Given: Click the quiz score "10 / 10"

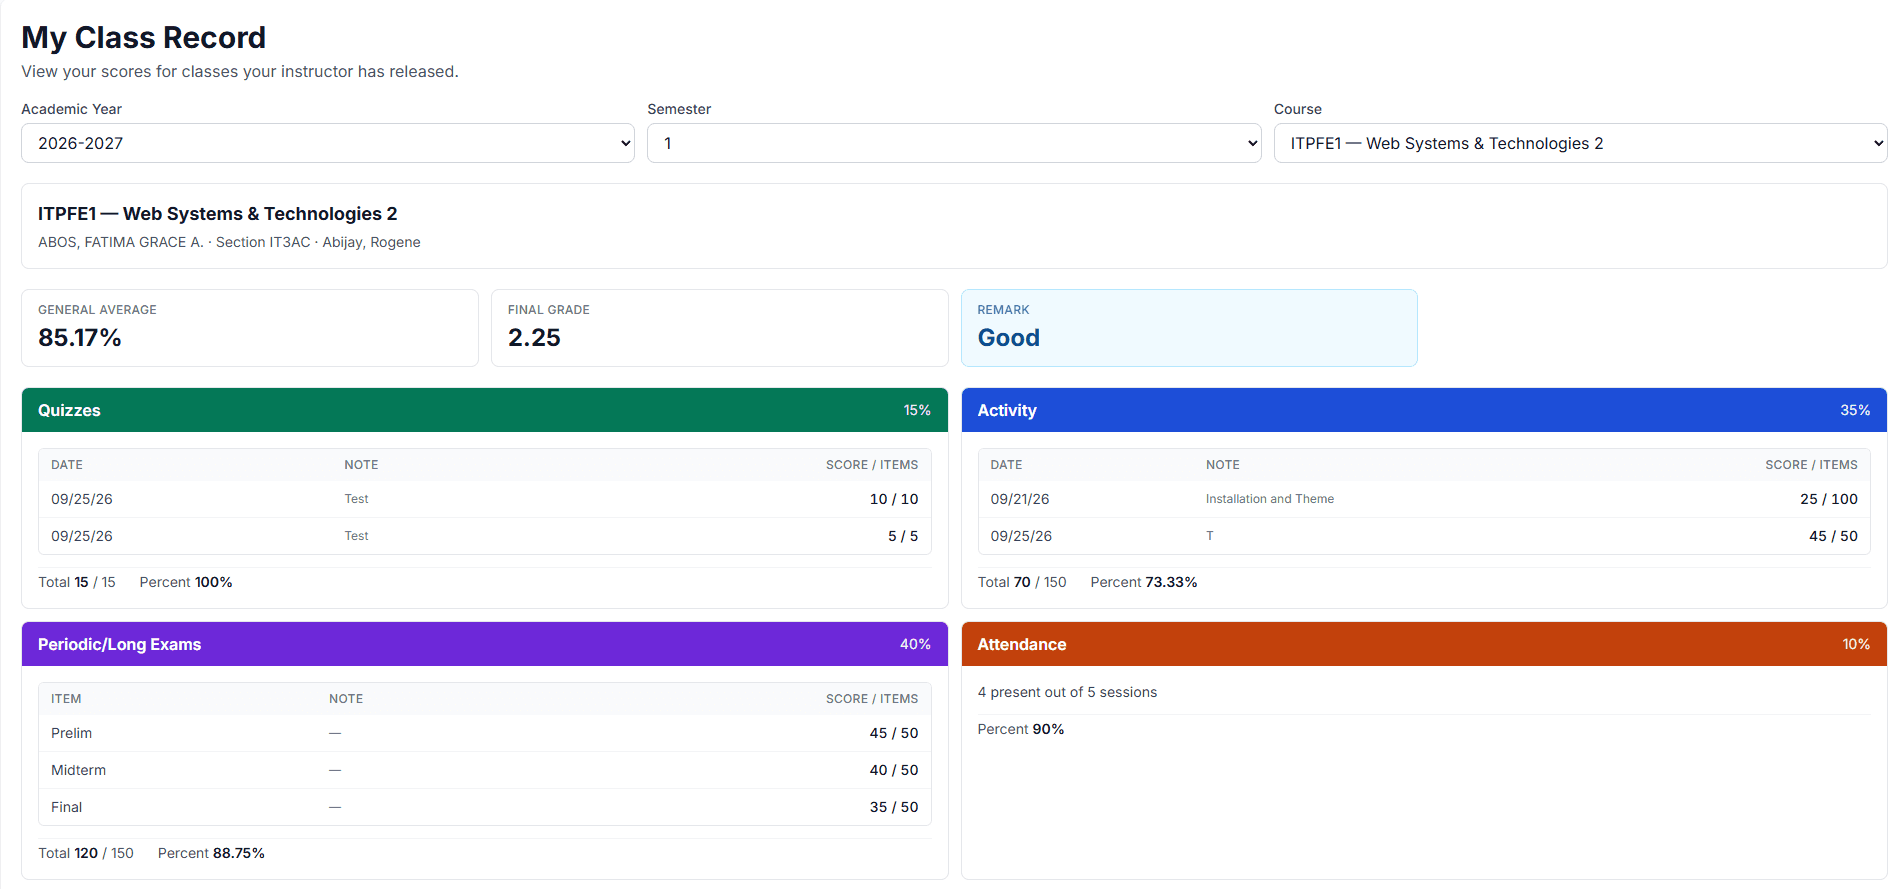Looking at the screenshot, I should coord(894,499).
